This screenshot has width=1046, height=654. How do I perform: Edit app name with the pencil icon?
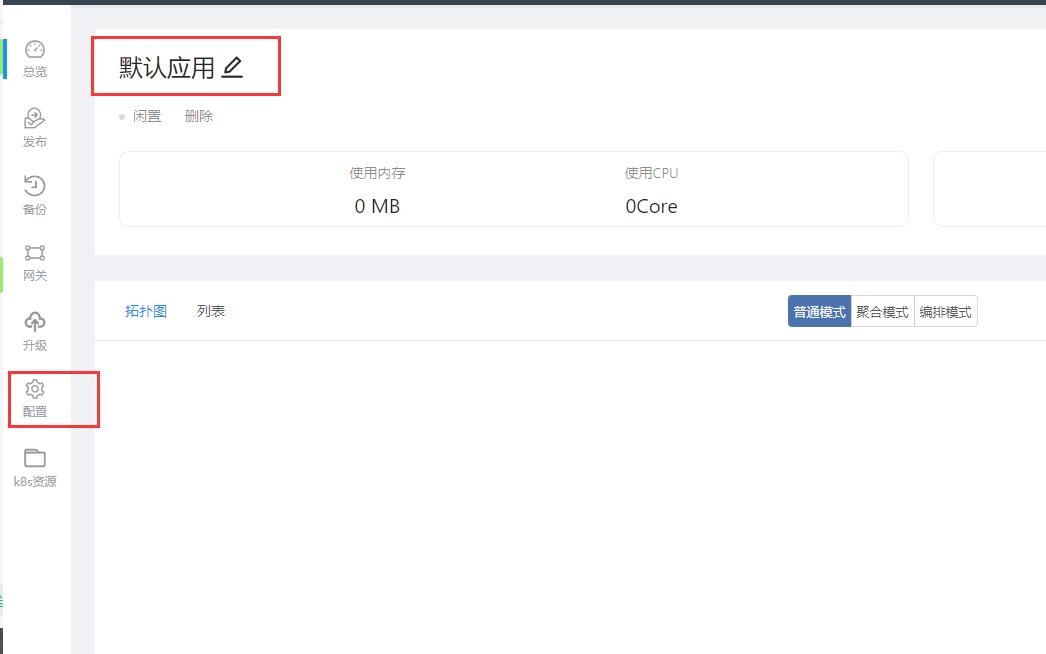(x=232, y=67)
